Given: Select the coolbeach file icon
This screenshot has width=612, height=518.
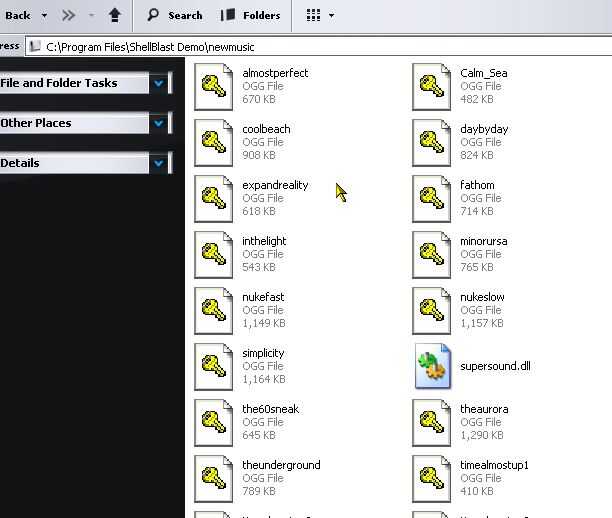Looking at the screenshot, I should [x=213, y=142].
